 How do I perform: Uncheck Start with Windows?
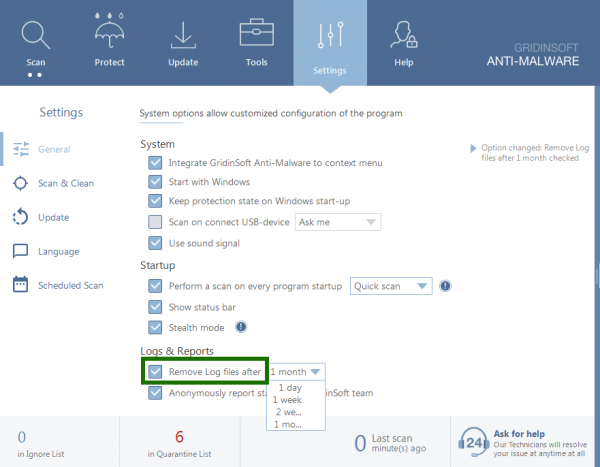click(x=155, y=181)
